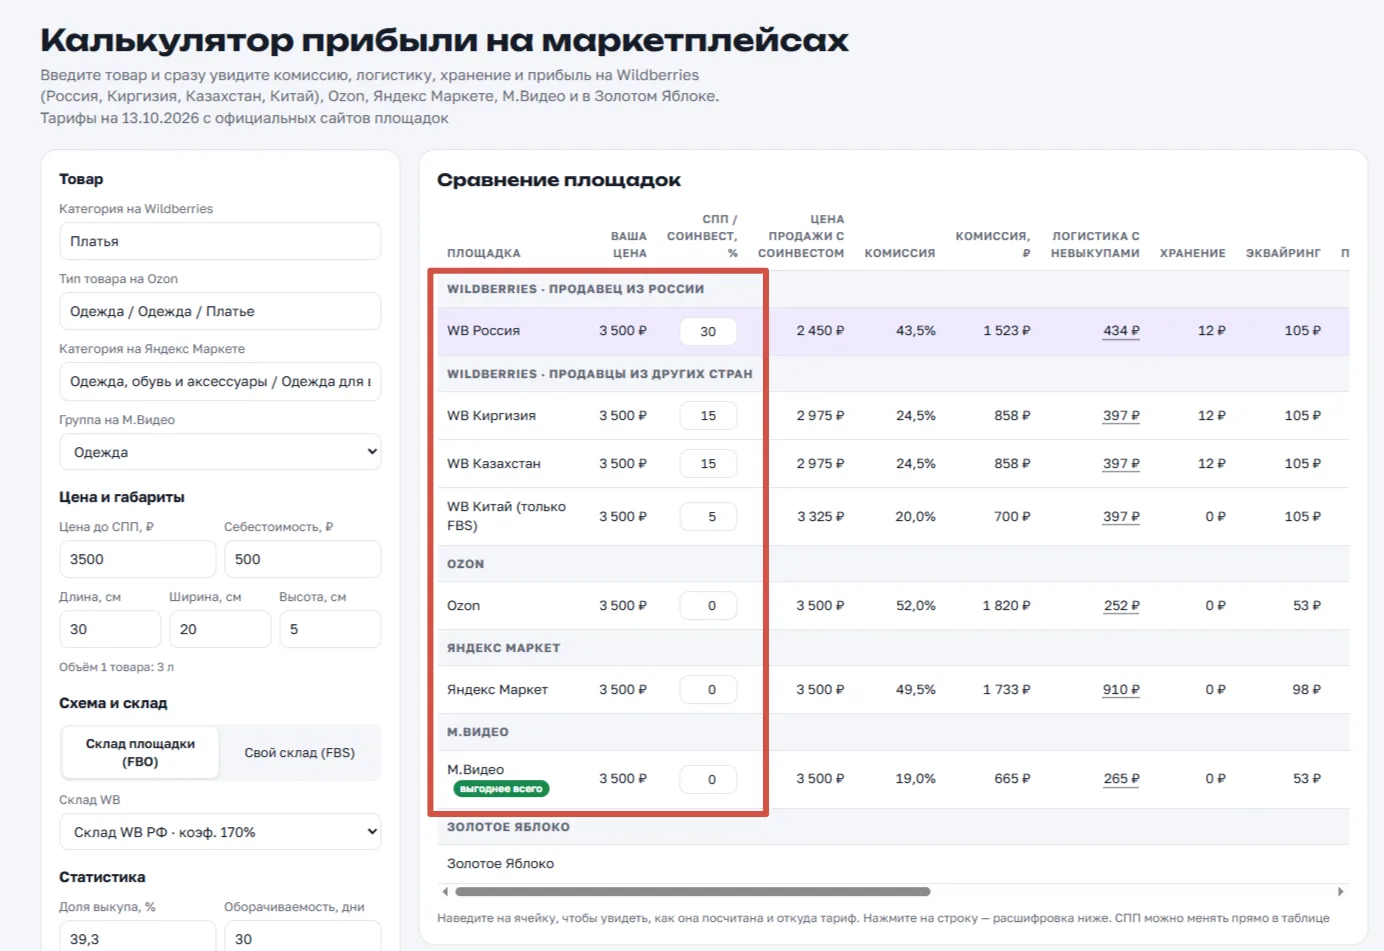Select the WB Россия row name

coord(483,331)
